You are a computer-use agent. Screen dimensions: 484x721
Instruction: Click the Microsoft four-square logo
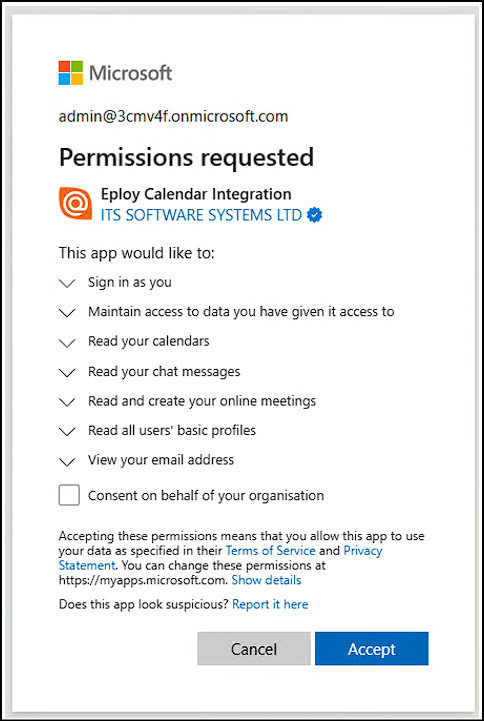(70, 73)
